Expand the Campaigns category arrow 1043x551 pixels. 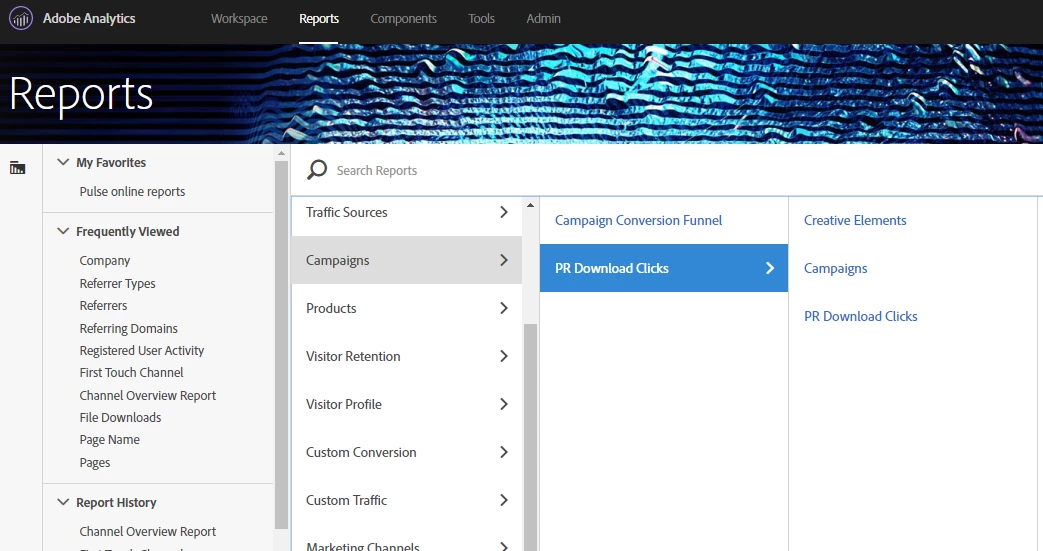click(x=504, y=260)
